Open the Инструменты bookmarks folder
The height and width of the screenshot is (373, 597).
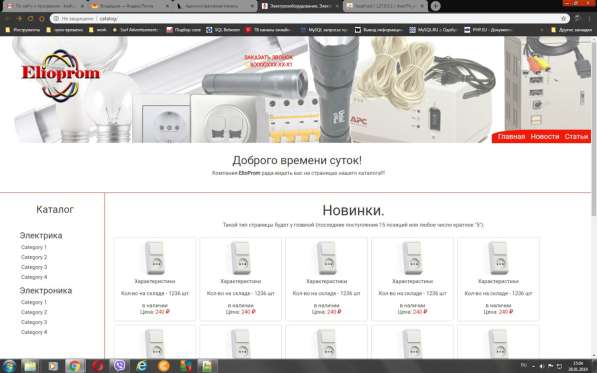coord(23,30)
